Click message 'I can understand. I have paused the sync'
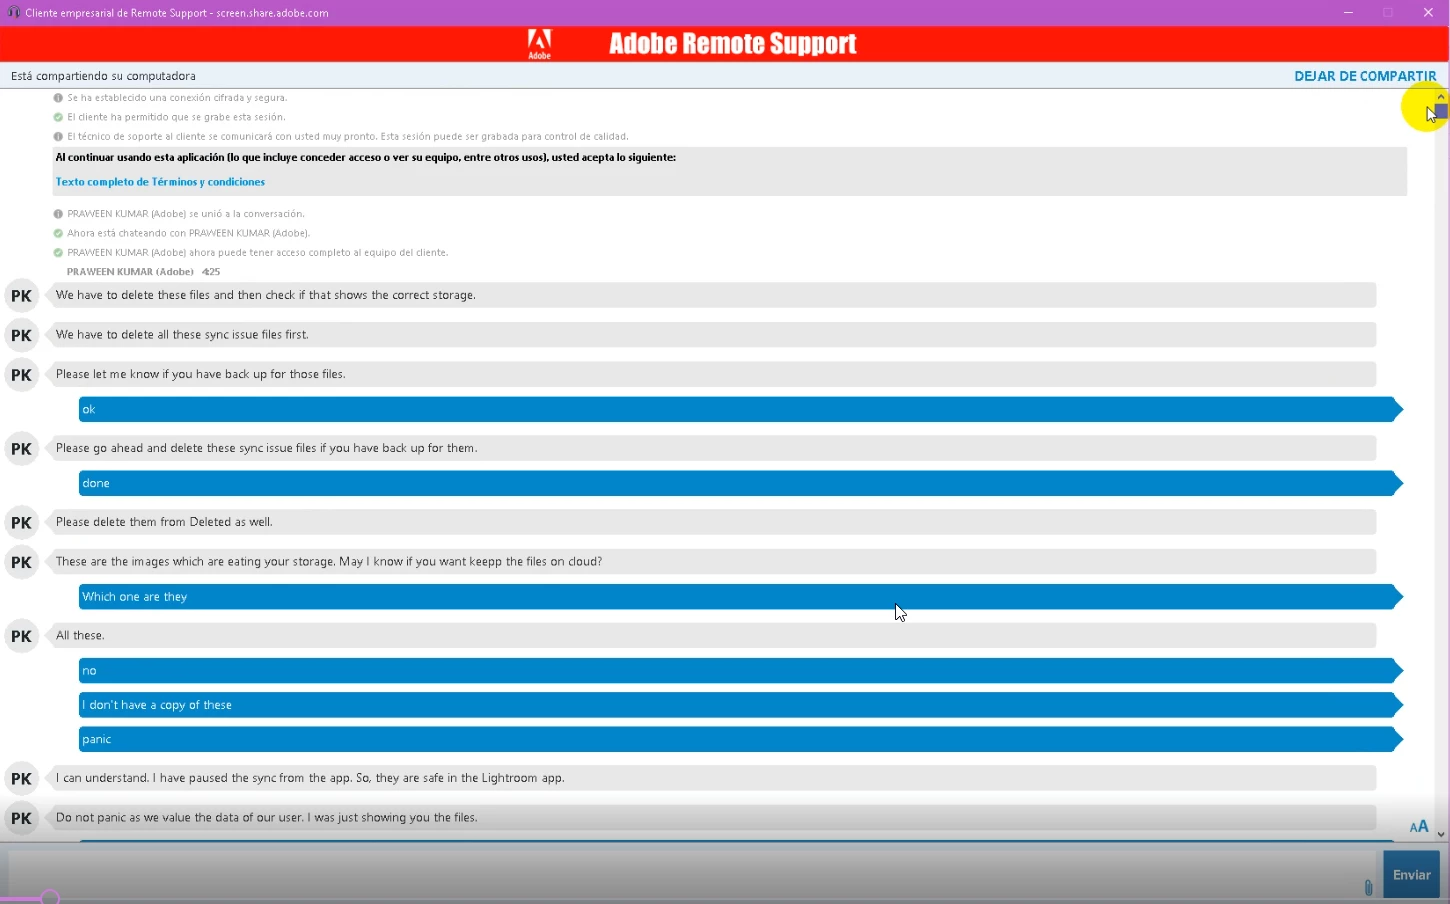Screen dimensions: 1450x904 [712, 778]
